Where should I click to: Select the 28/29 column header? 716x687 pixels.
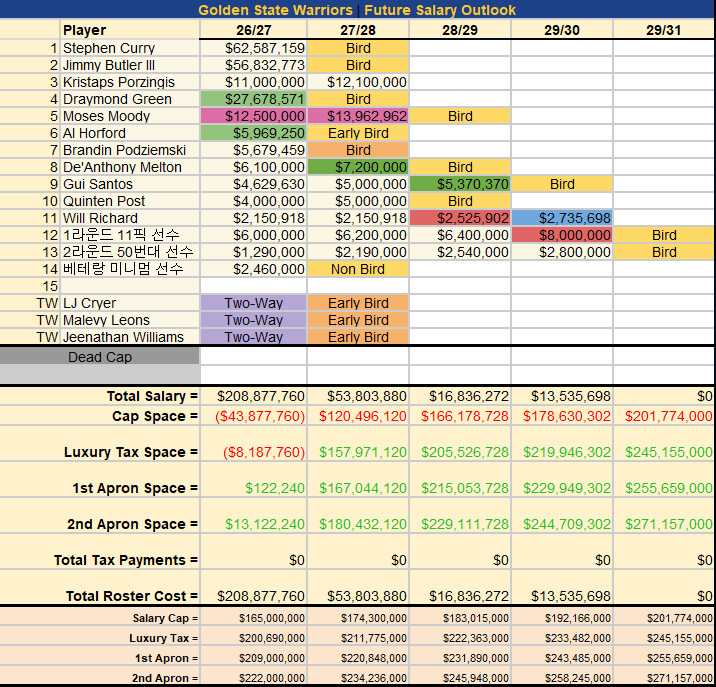point(460,30)
